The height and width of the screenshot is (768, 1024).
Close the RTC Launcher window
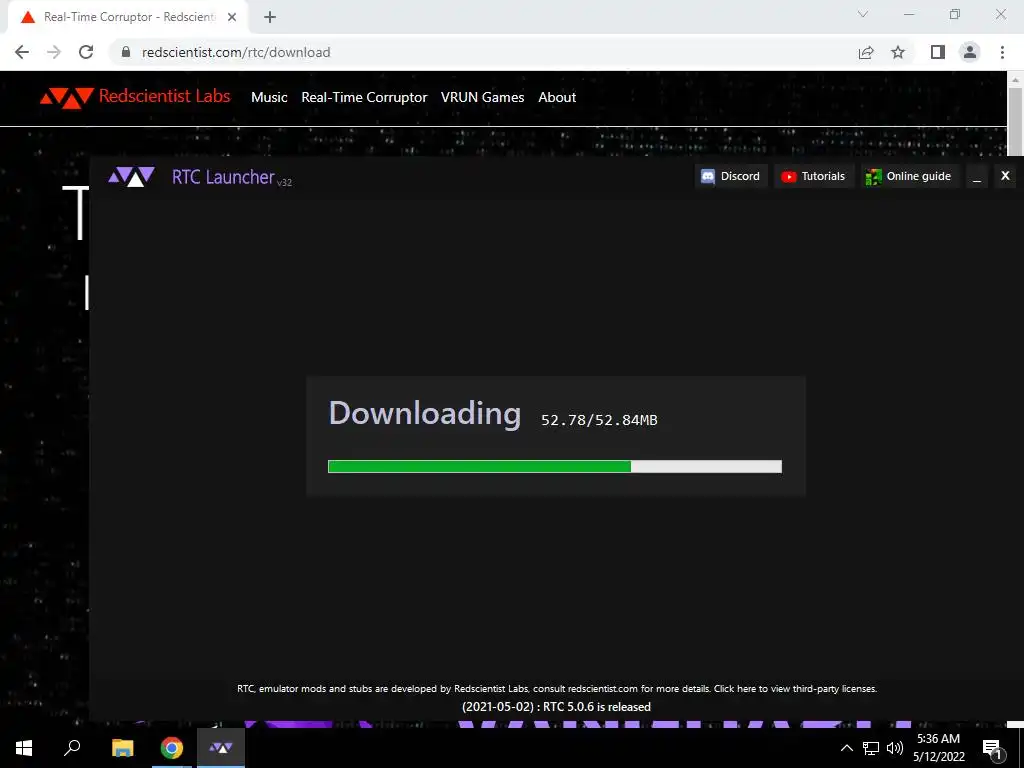point(1005,176)
